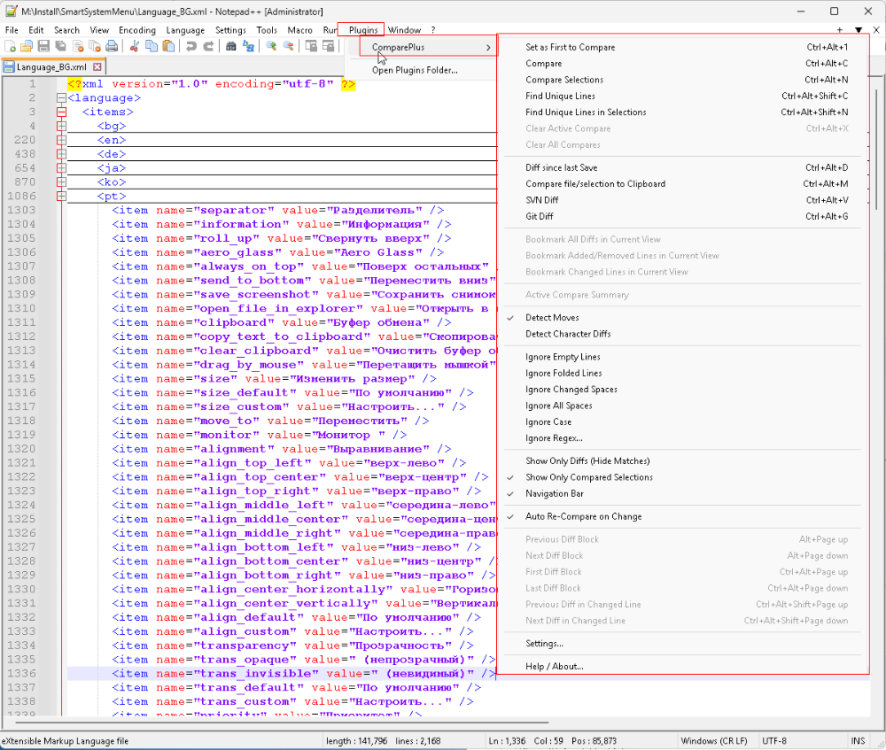Toggle Show Only Compared Selections
This screenshot has width=886, height=750.
(x=682, y=478)
